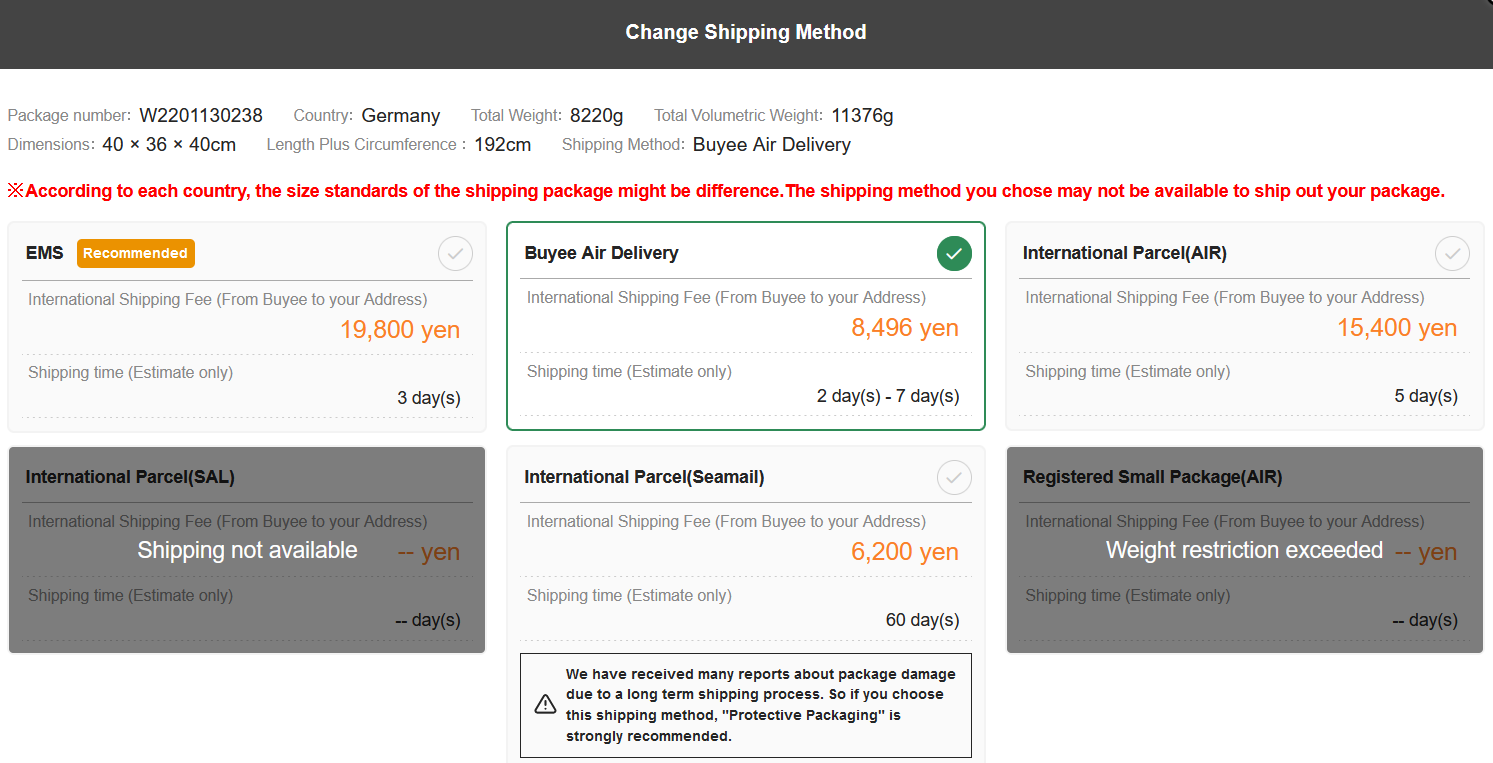The image size is (1493, 763).
Task: Click the 60 day(s) shipping time
Action: tap(922, 620)
